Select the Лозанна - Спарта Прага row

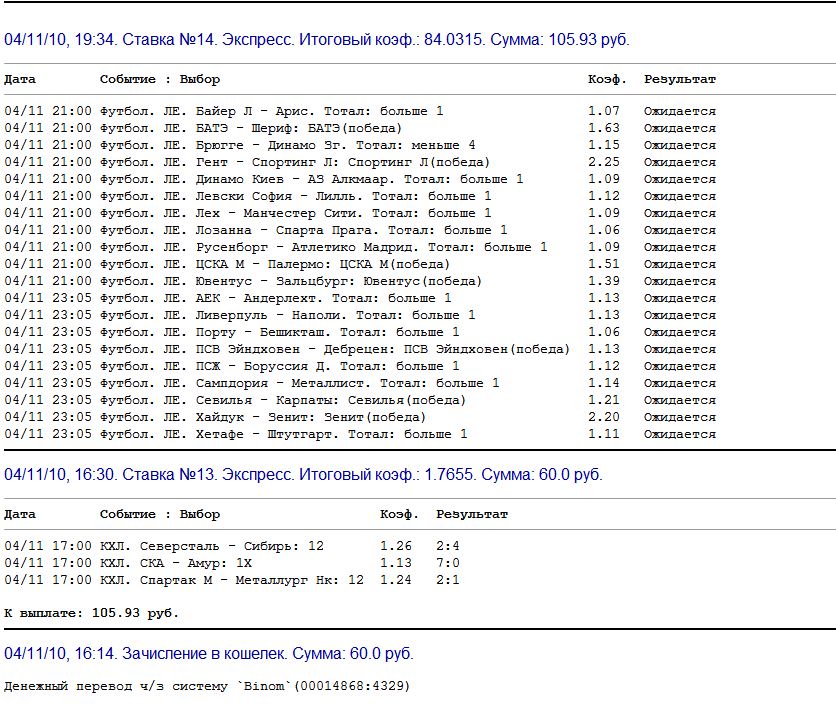pos(360,230)
